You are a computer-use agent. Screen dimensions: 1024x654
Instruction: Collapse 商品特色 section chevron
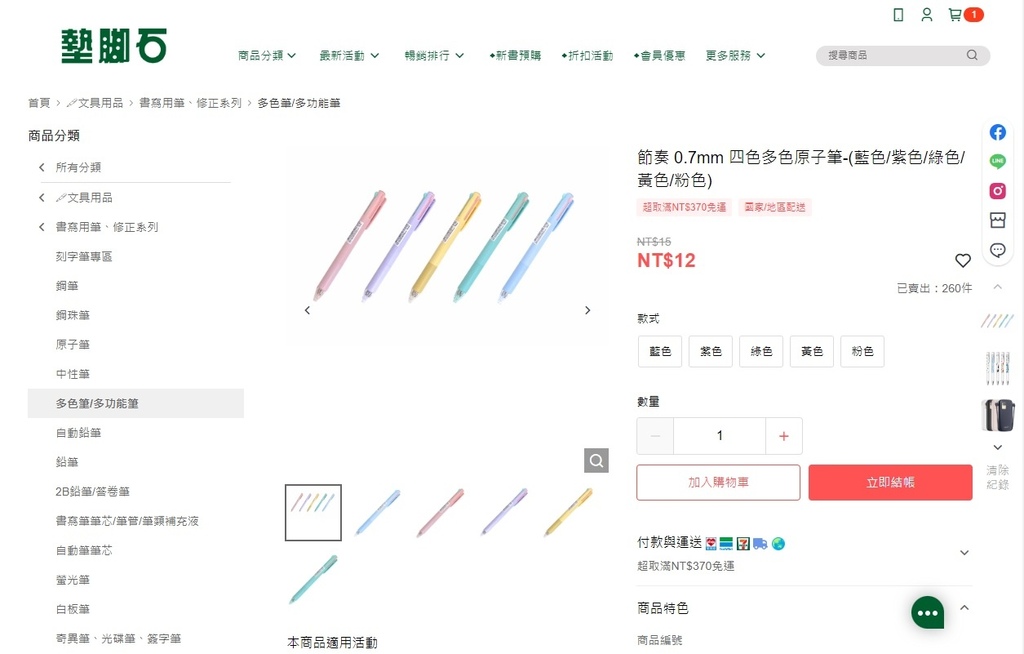coord(965,608)
